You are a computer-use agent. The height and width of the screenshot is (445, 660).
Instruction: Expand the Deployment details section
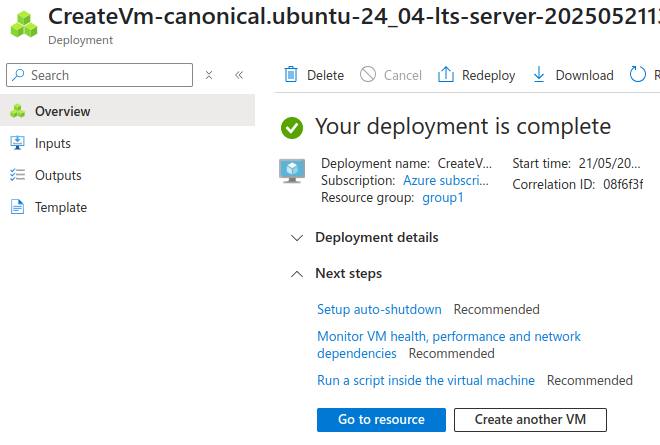[x=365, y=237]
